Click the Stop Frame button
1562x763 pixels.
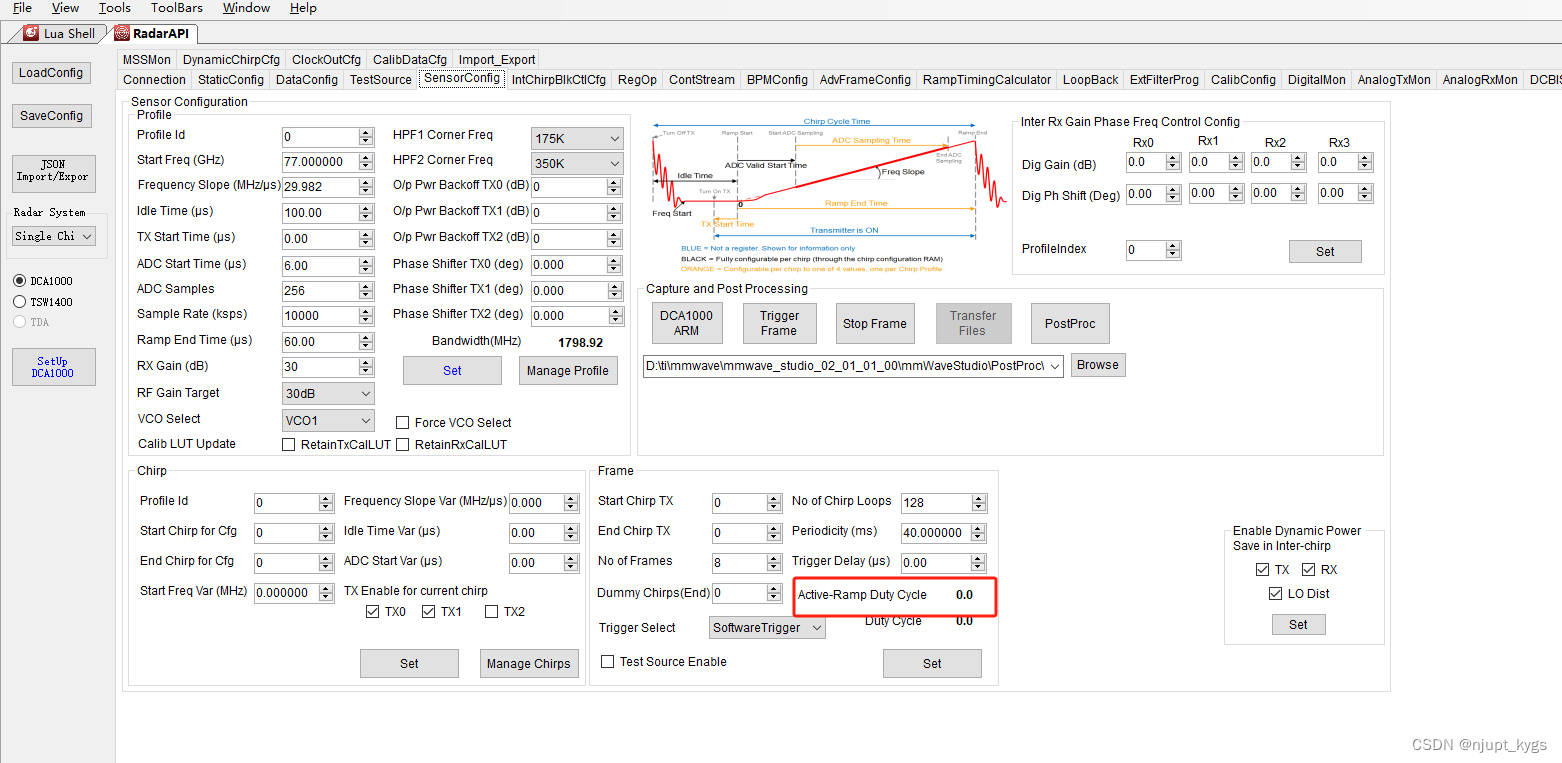pyautogui.click(x=875, y=323)
